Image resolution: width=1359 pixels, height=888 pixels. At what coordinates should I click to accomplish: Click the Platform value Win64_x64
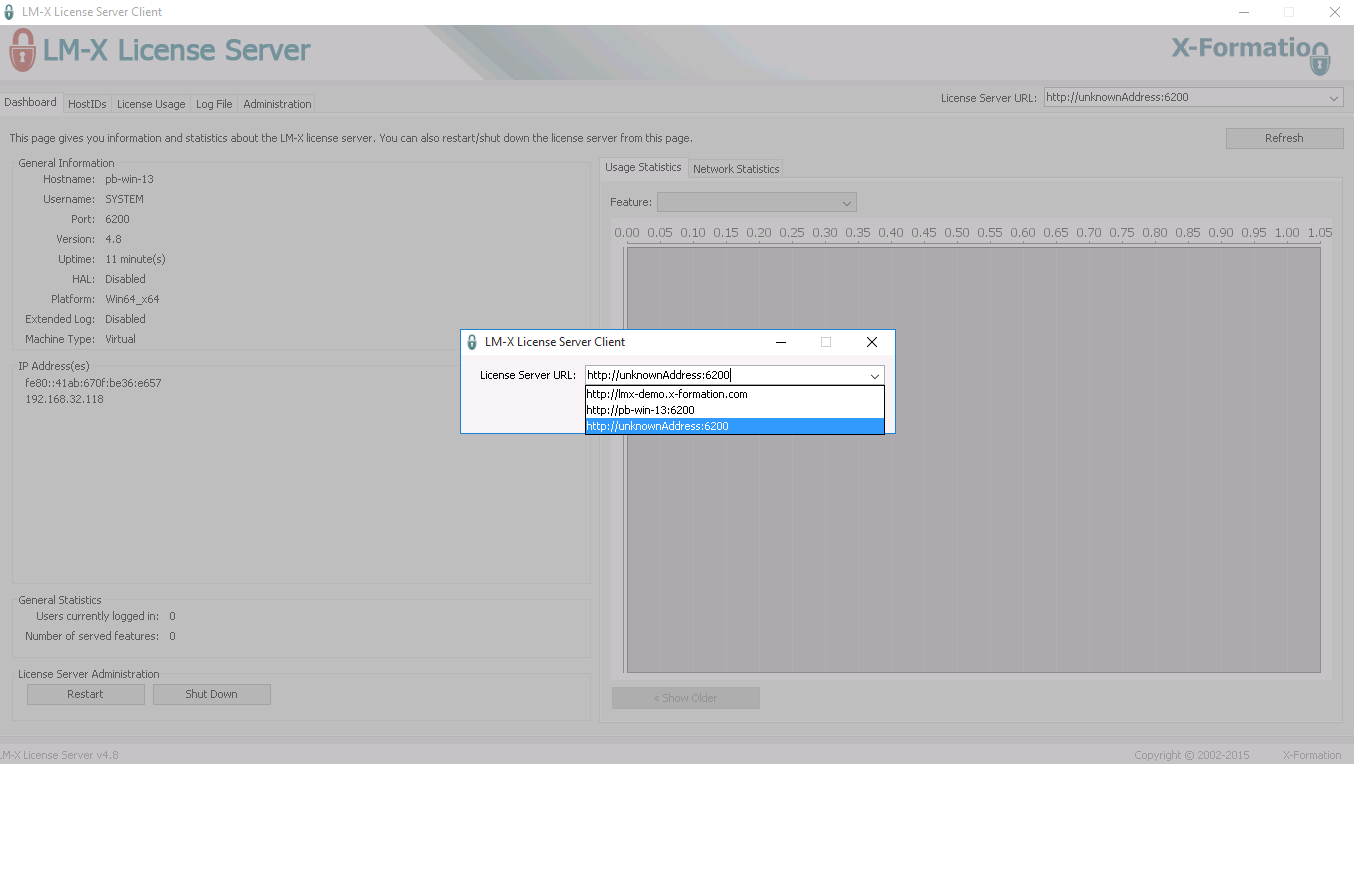pyautogui.click(x=132, y=299)
